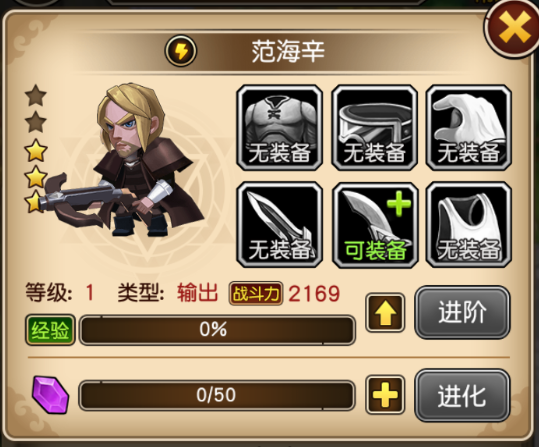This screenshot has height=447, width=539.
Task: Tap the lightning bolt element icon
Action: 181,51
